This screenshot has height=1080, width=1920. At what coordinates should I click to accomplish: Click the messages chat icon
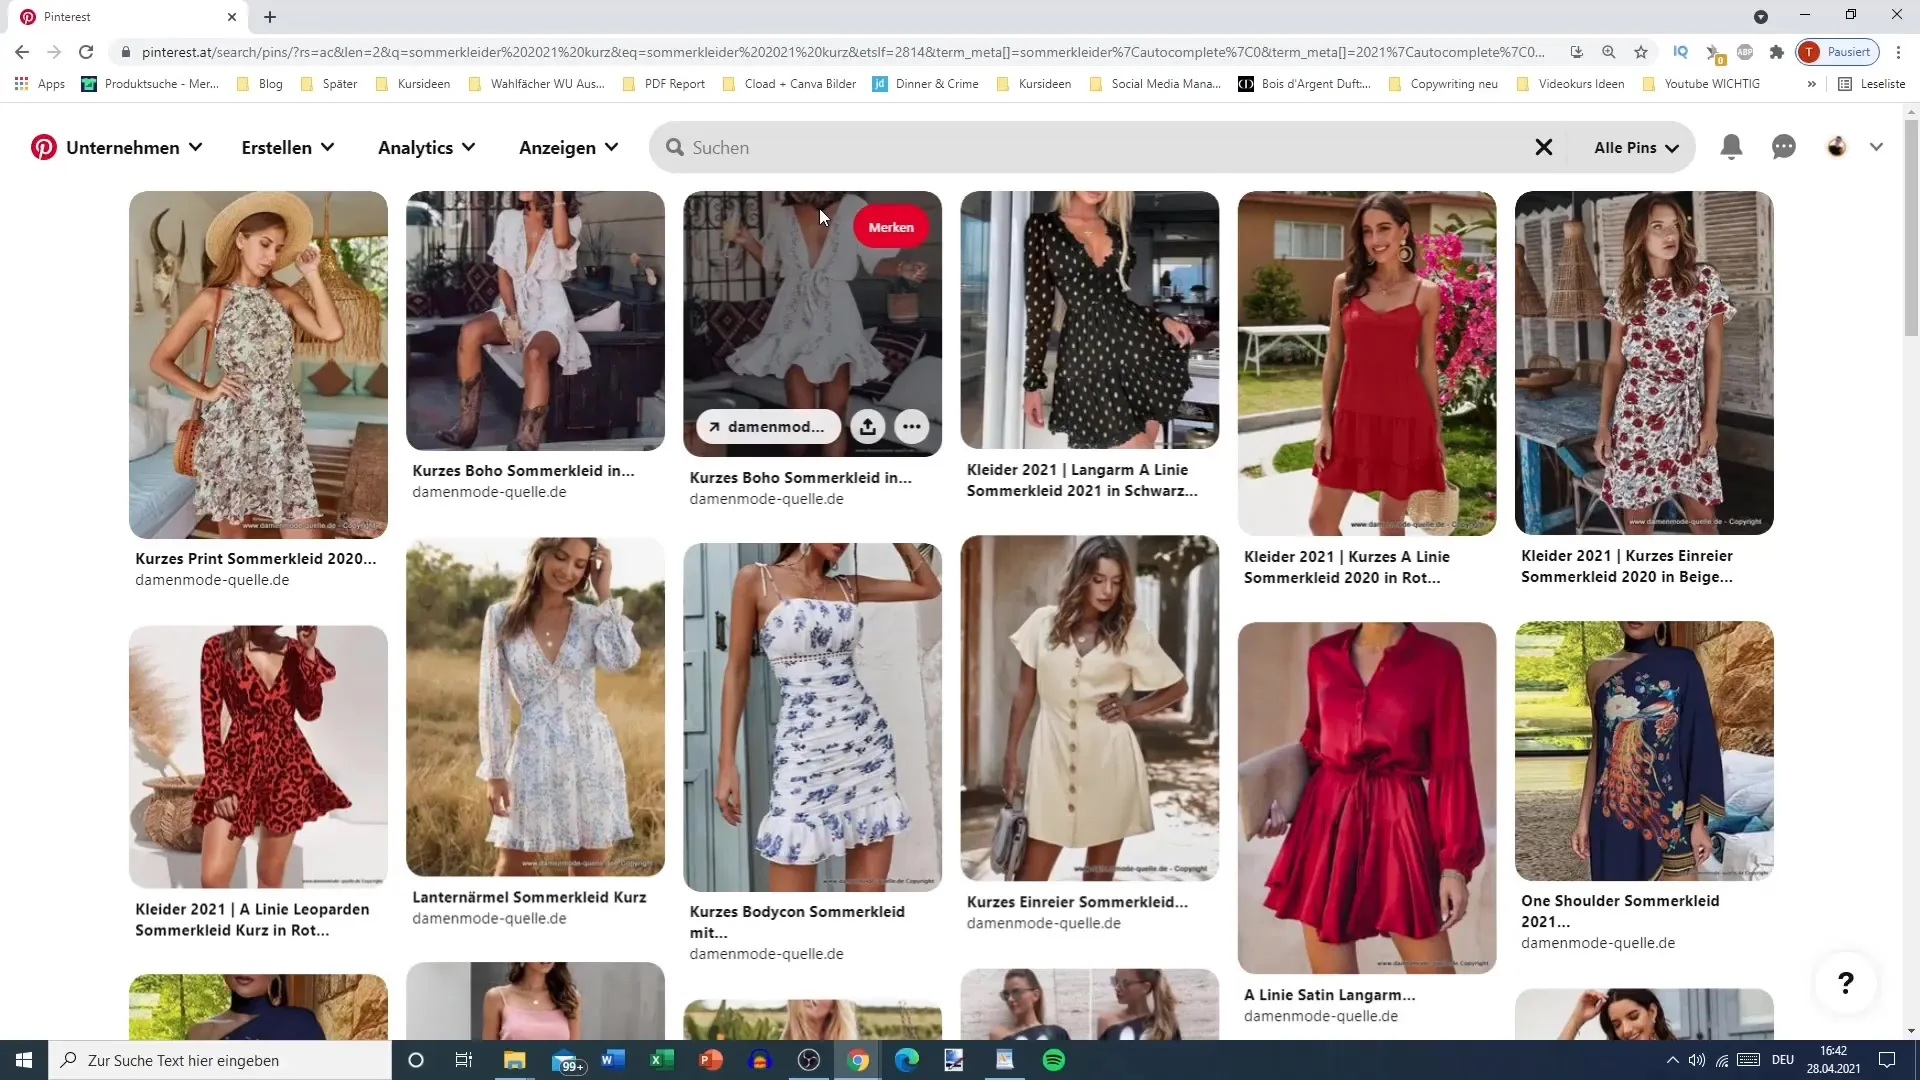click(x=1784, y=146)
